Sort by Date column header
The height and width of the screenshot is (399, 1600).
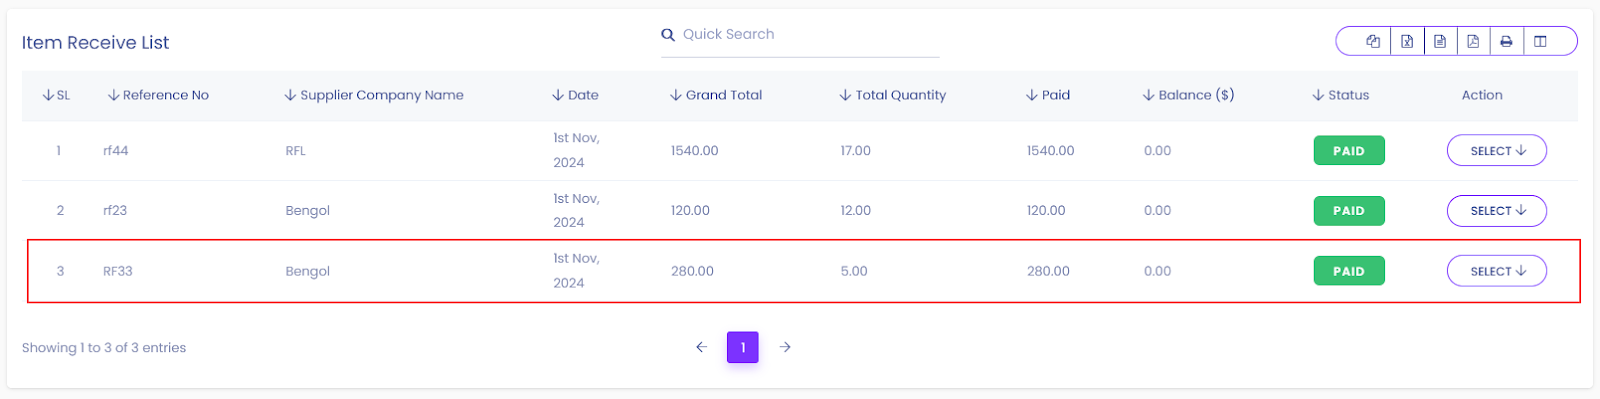coord(575,95)
